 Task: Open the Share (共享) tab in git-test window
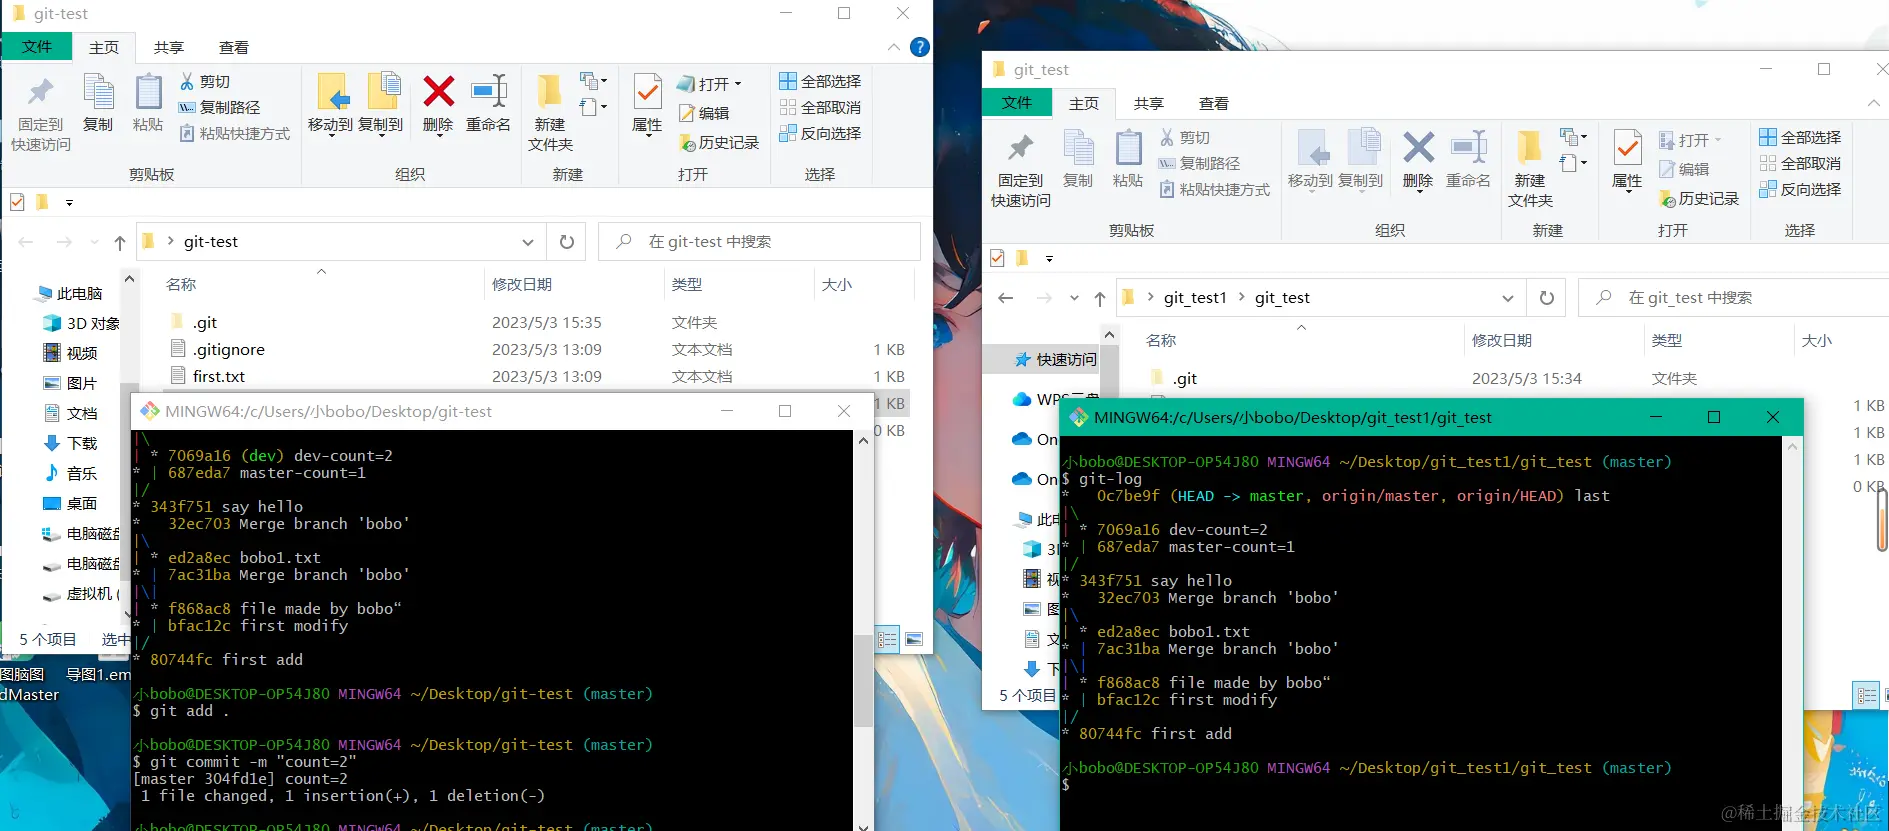point(169,47)
